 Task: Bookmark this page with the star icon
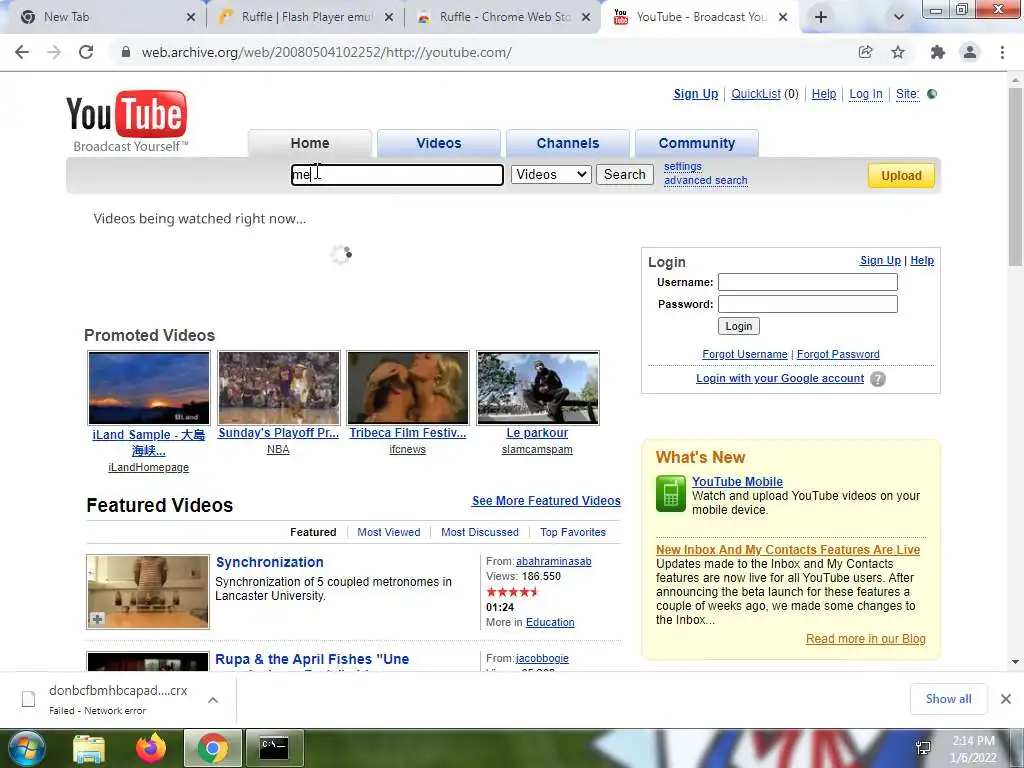899,52
